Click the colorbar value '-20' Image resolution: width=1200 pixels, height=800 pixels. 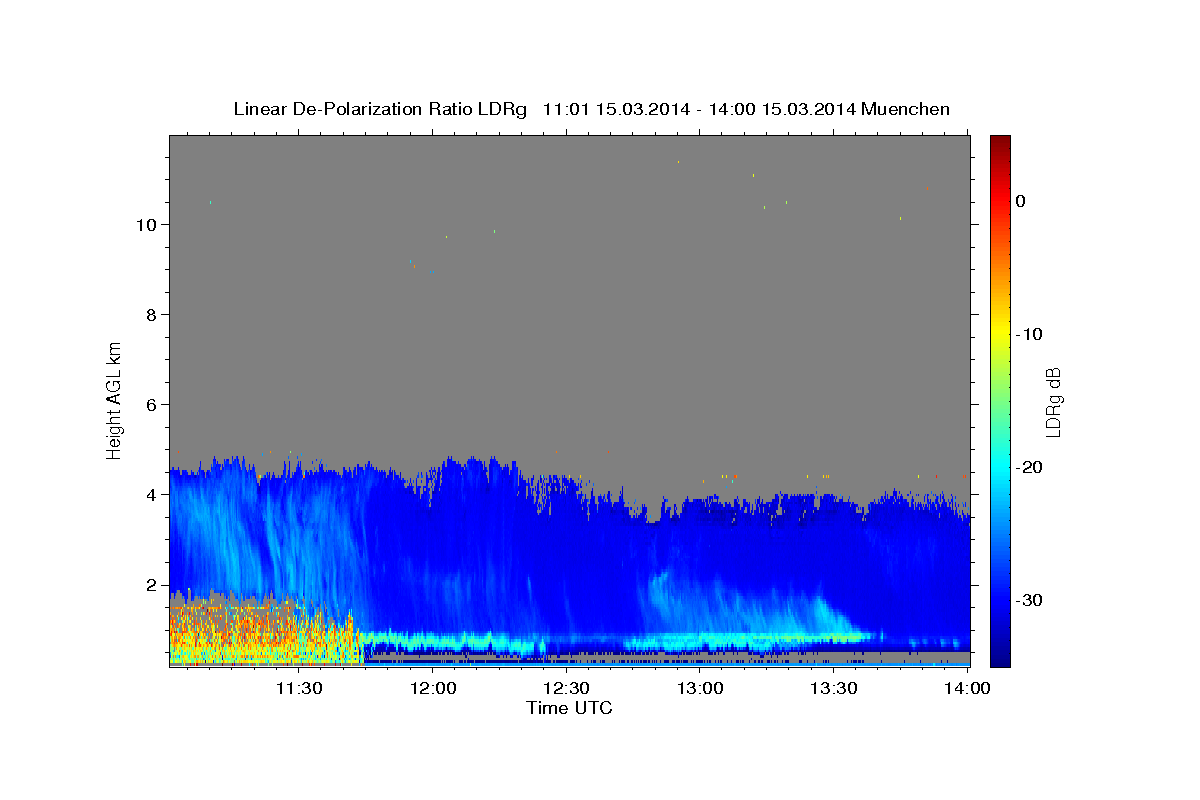click(x=1029, y=467)
